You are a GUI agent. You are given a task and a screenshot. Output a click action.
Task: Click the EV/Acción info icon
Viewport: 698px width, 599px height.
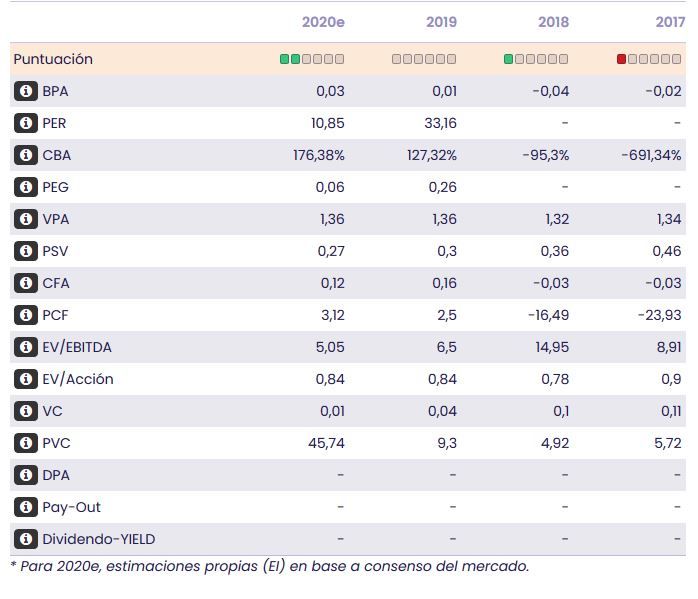(x=25, y=379)
